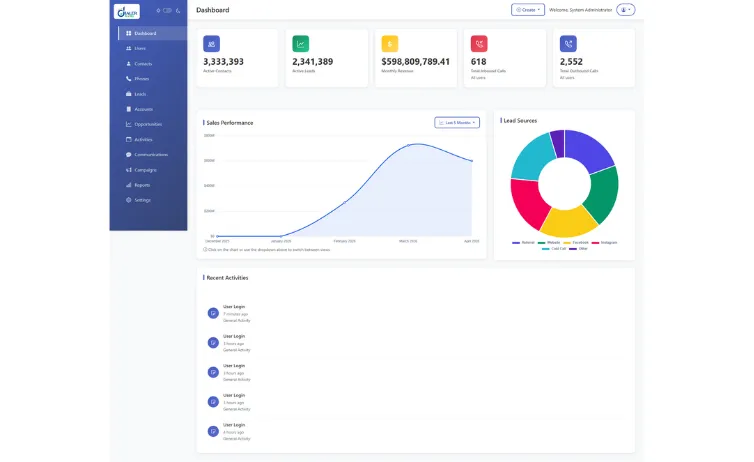The width and height of the screenshot is (754, 462).
Task: Click the yellow segment of Lead Sources donut
Action: pyautogui.click(x=569, y=222)
